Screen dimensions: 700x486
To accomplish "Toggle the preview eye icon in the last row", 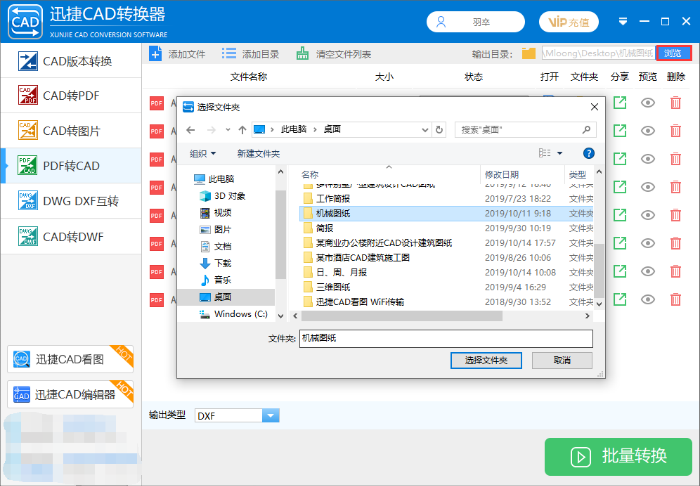I will pyautogui.click(x=648, y=299).
